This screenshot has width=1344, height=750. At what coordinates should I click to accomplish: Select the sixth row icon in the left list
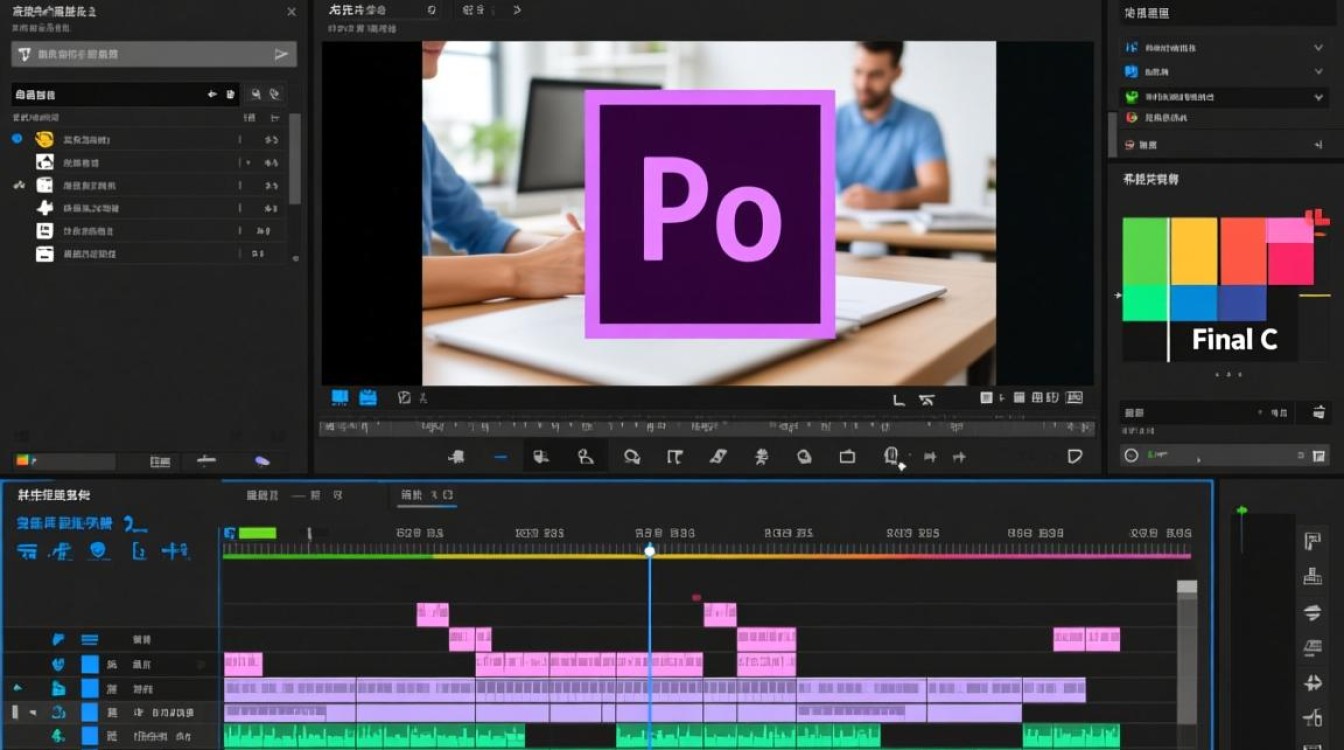[x=44, y=254]
